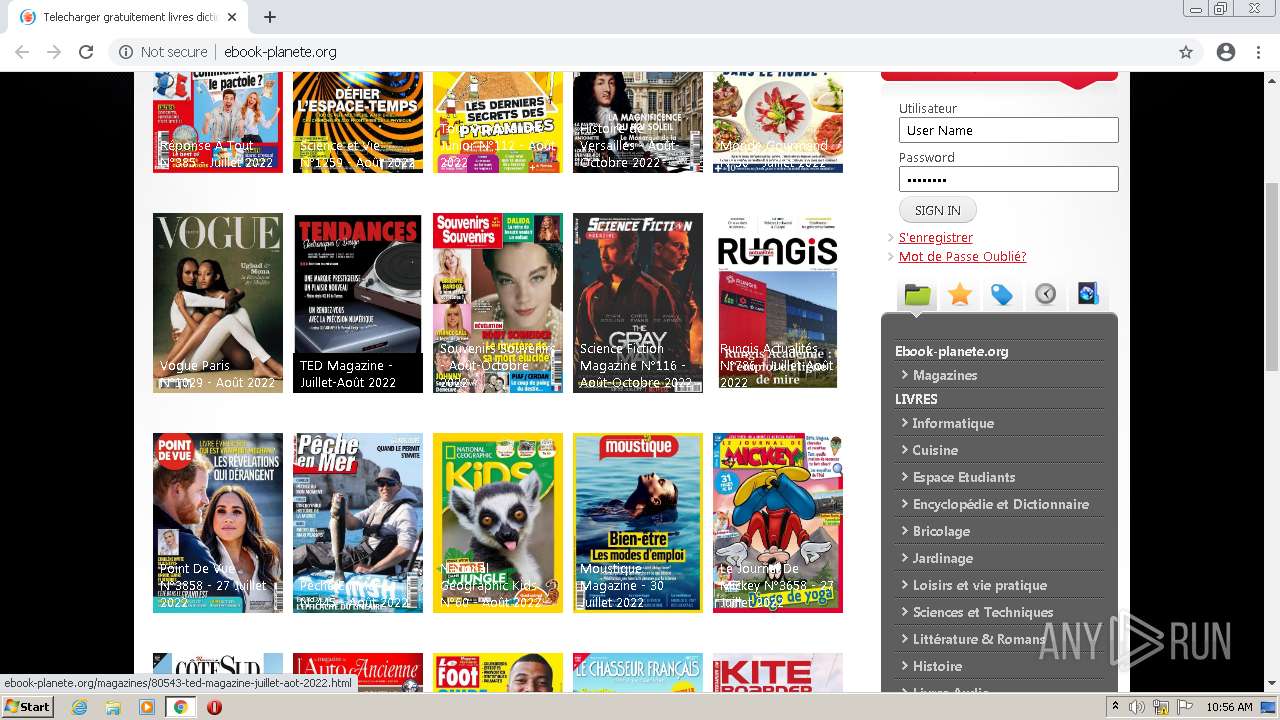Screen dimensions: 1280x720
Task: Open the Monde Gourmand magazine cover
Action: pyautogui.click(x=778, y=122)
